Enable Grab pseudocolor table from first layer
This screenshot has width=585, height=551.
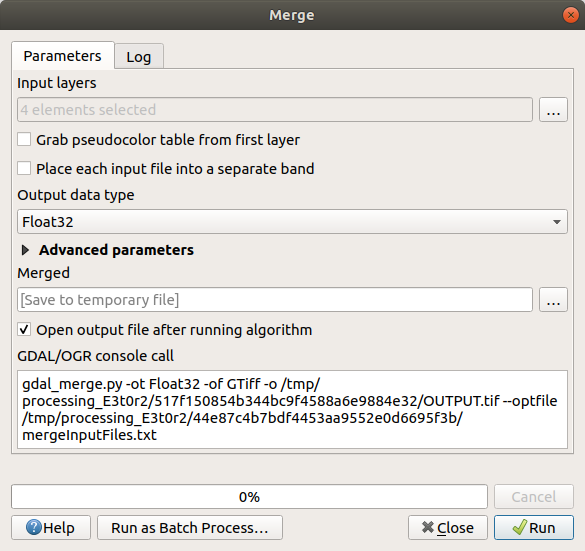24,140
